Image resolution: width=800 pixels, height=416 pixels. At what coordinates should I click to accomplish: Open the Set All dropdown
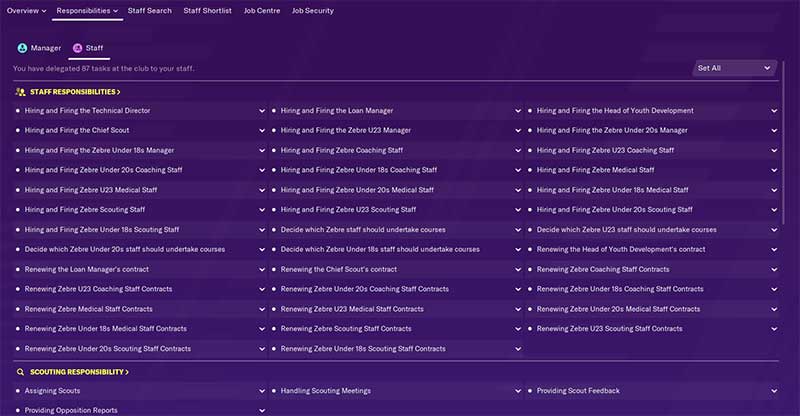click(x=734, y=68)
